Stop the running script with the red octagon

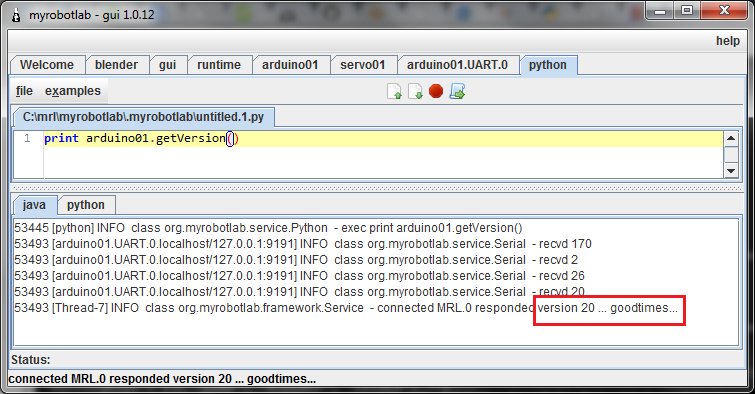click(x=436, y=91)
